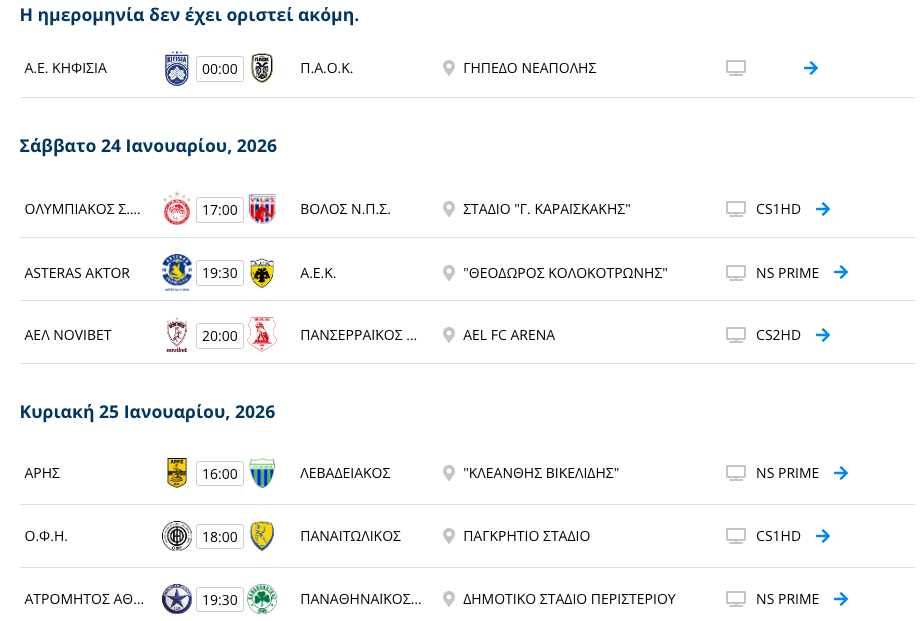Viewport: 922px width, 621px height.
Task: Click the Aris yellow-black crest
Action: (x=177, y=473)
